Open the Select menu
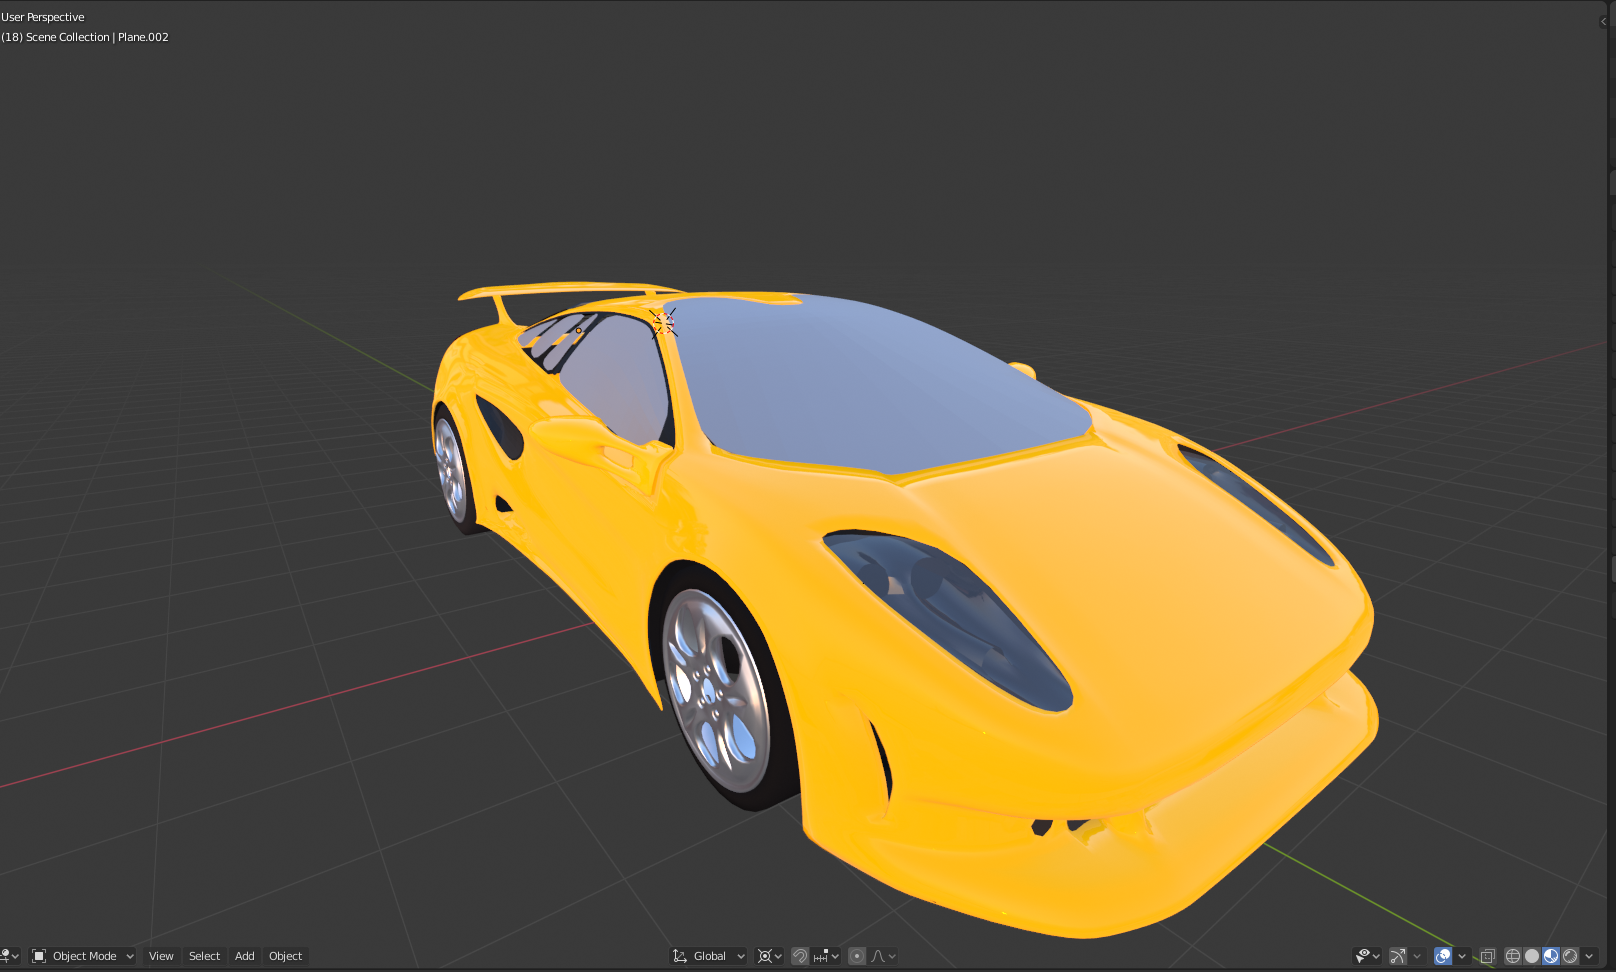Viewport: 1616px width, 972px height. pyautogui.click(x=204, y=956)
